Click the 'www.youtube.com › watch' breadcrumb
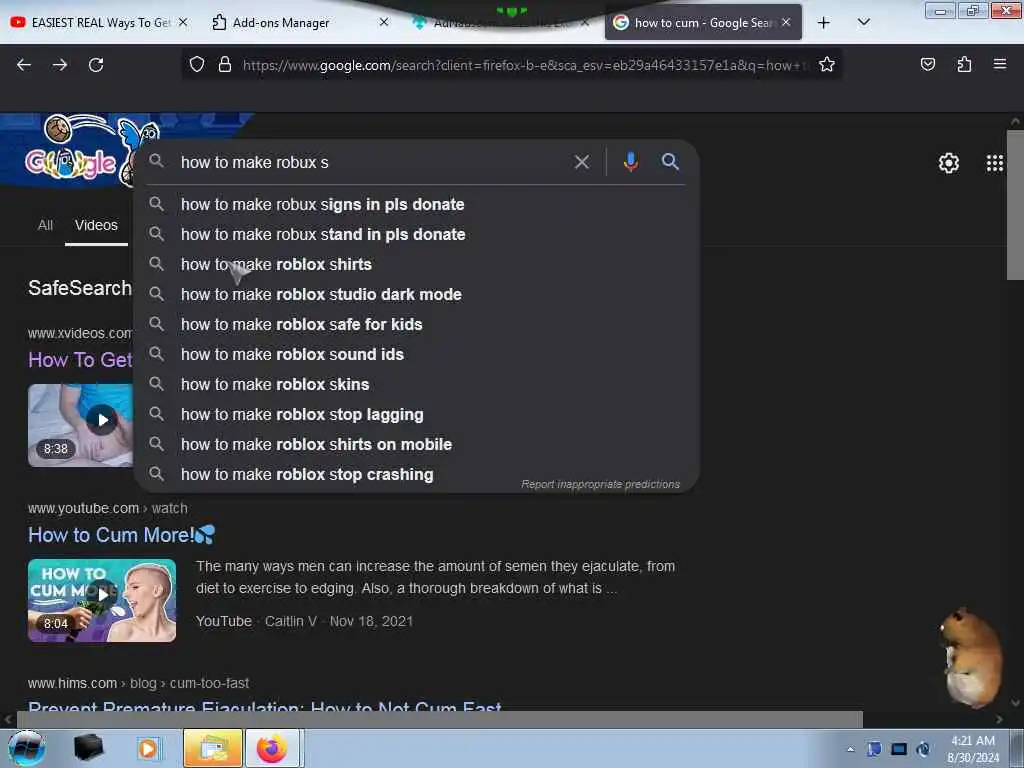Viewport: 1024px width, 768px height. [108, 508]
